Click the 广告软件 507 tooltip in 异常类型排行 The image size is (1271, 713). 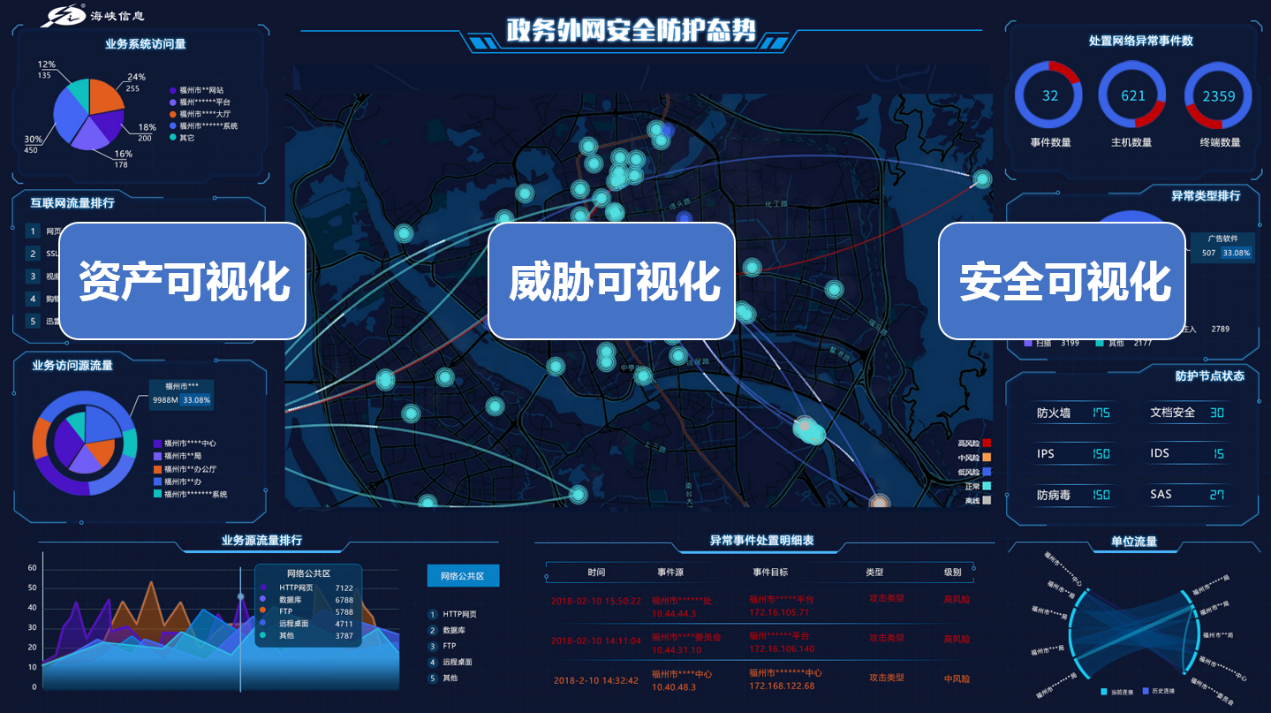[1222, 246]
